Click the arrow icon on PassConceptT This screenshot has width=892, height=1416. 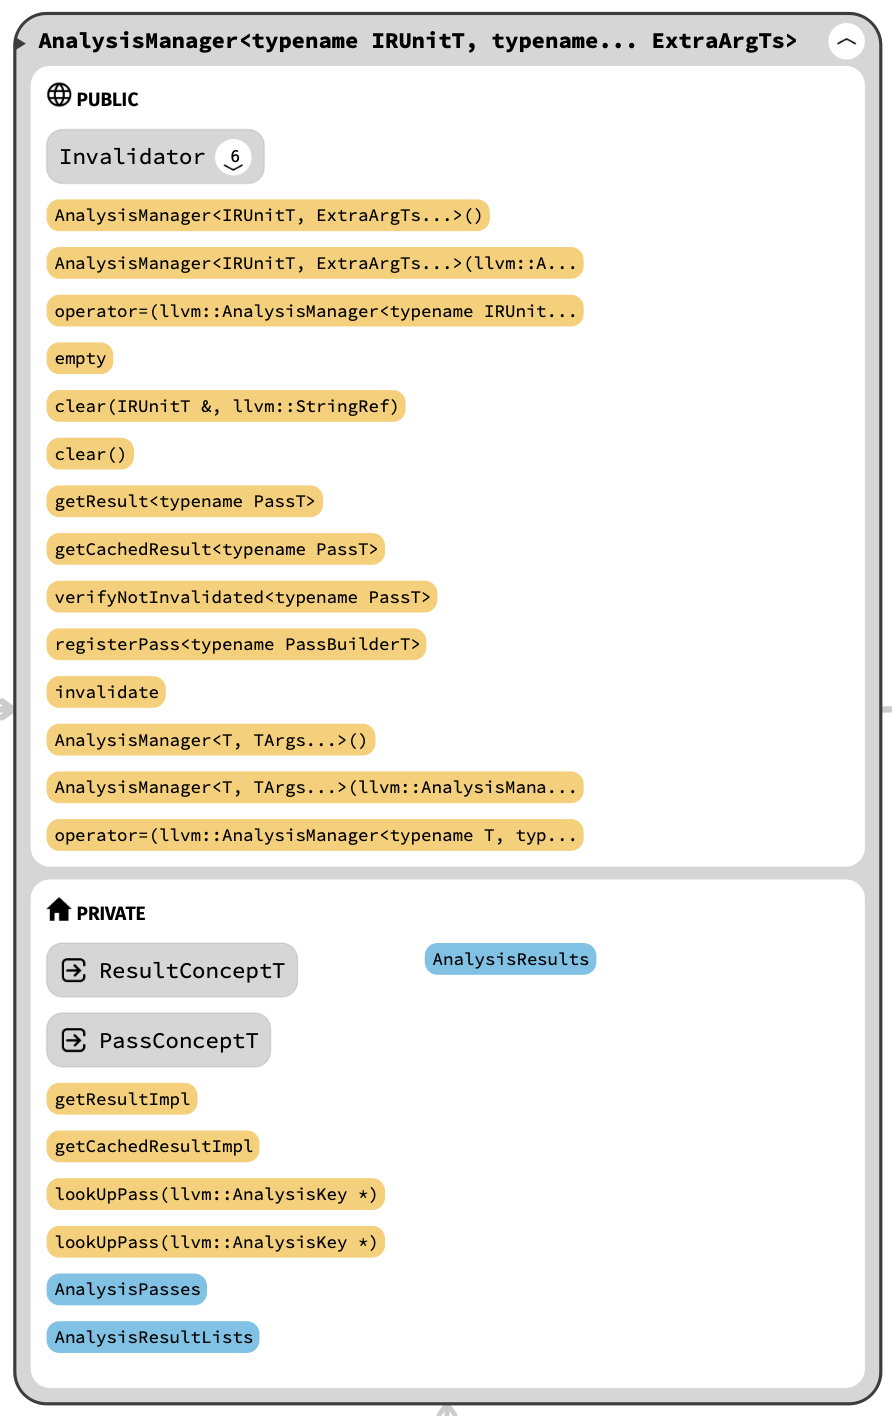click(x=74, y=1040)
